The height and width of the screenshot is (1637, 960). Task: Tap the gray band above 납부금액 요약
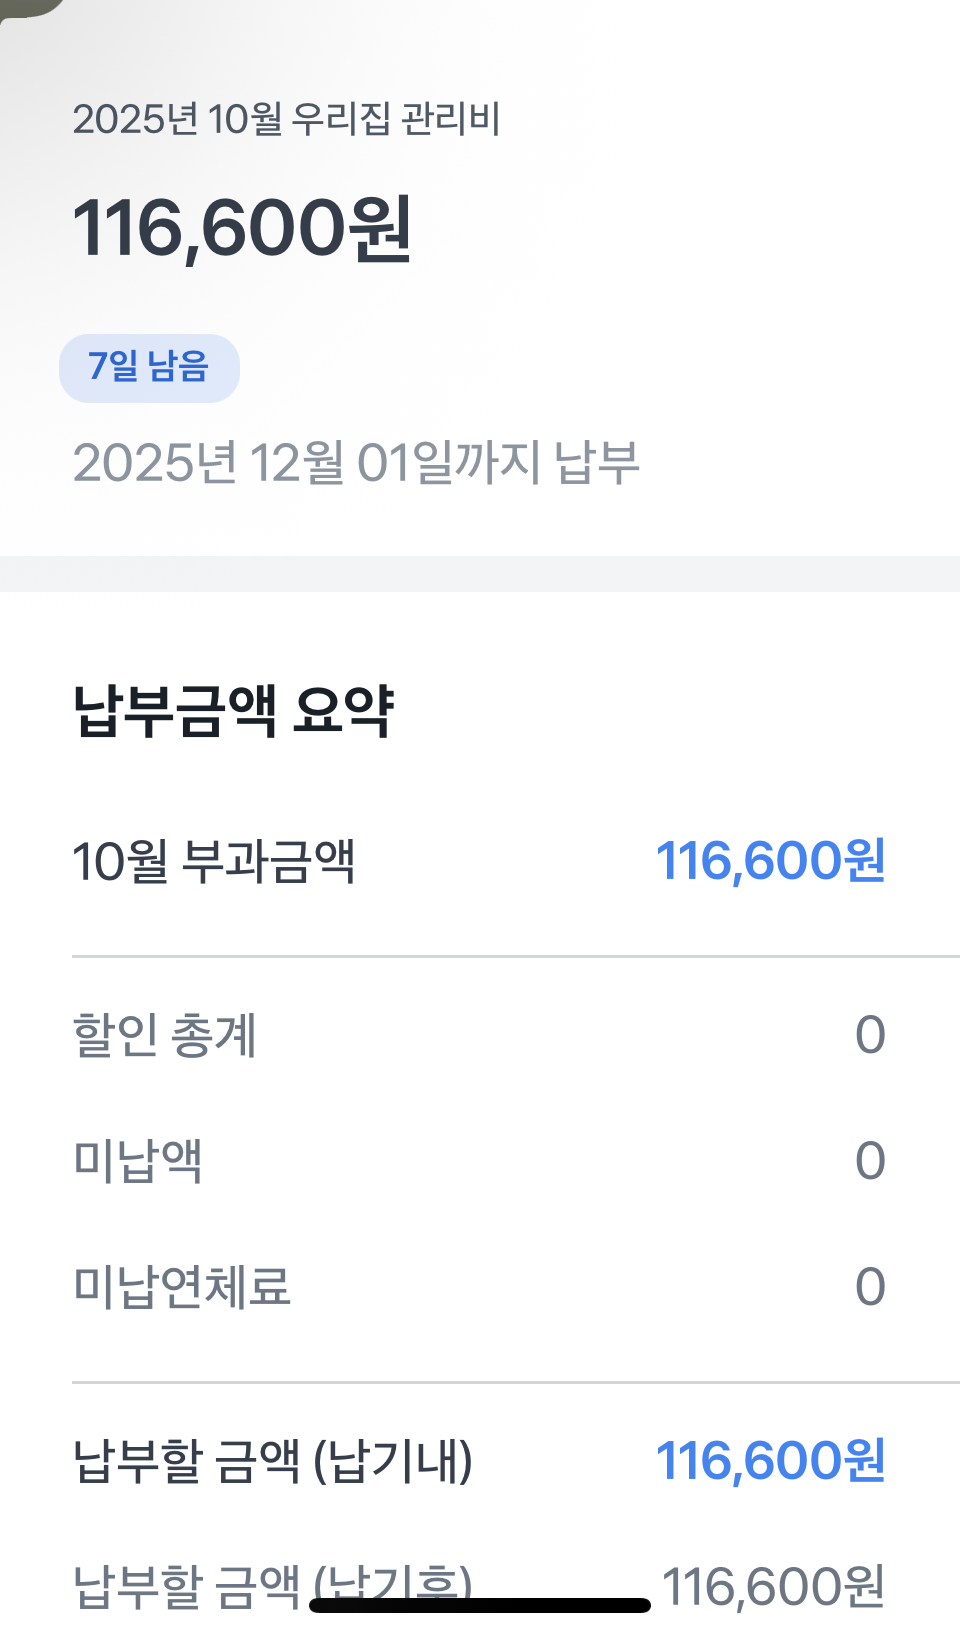[x=480, y=574]
